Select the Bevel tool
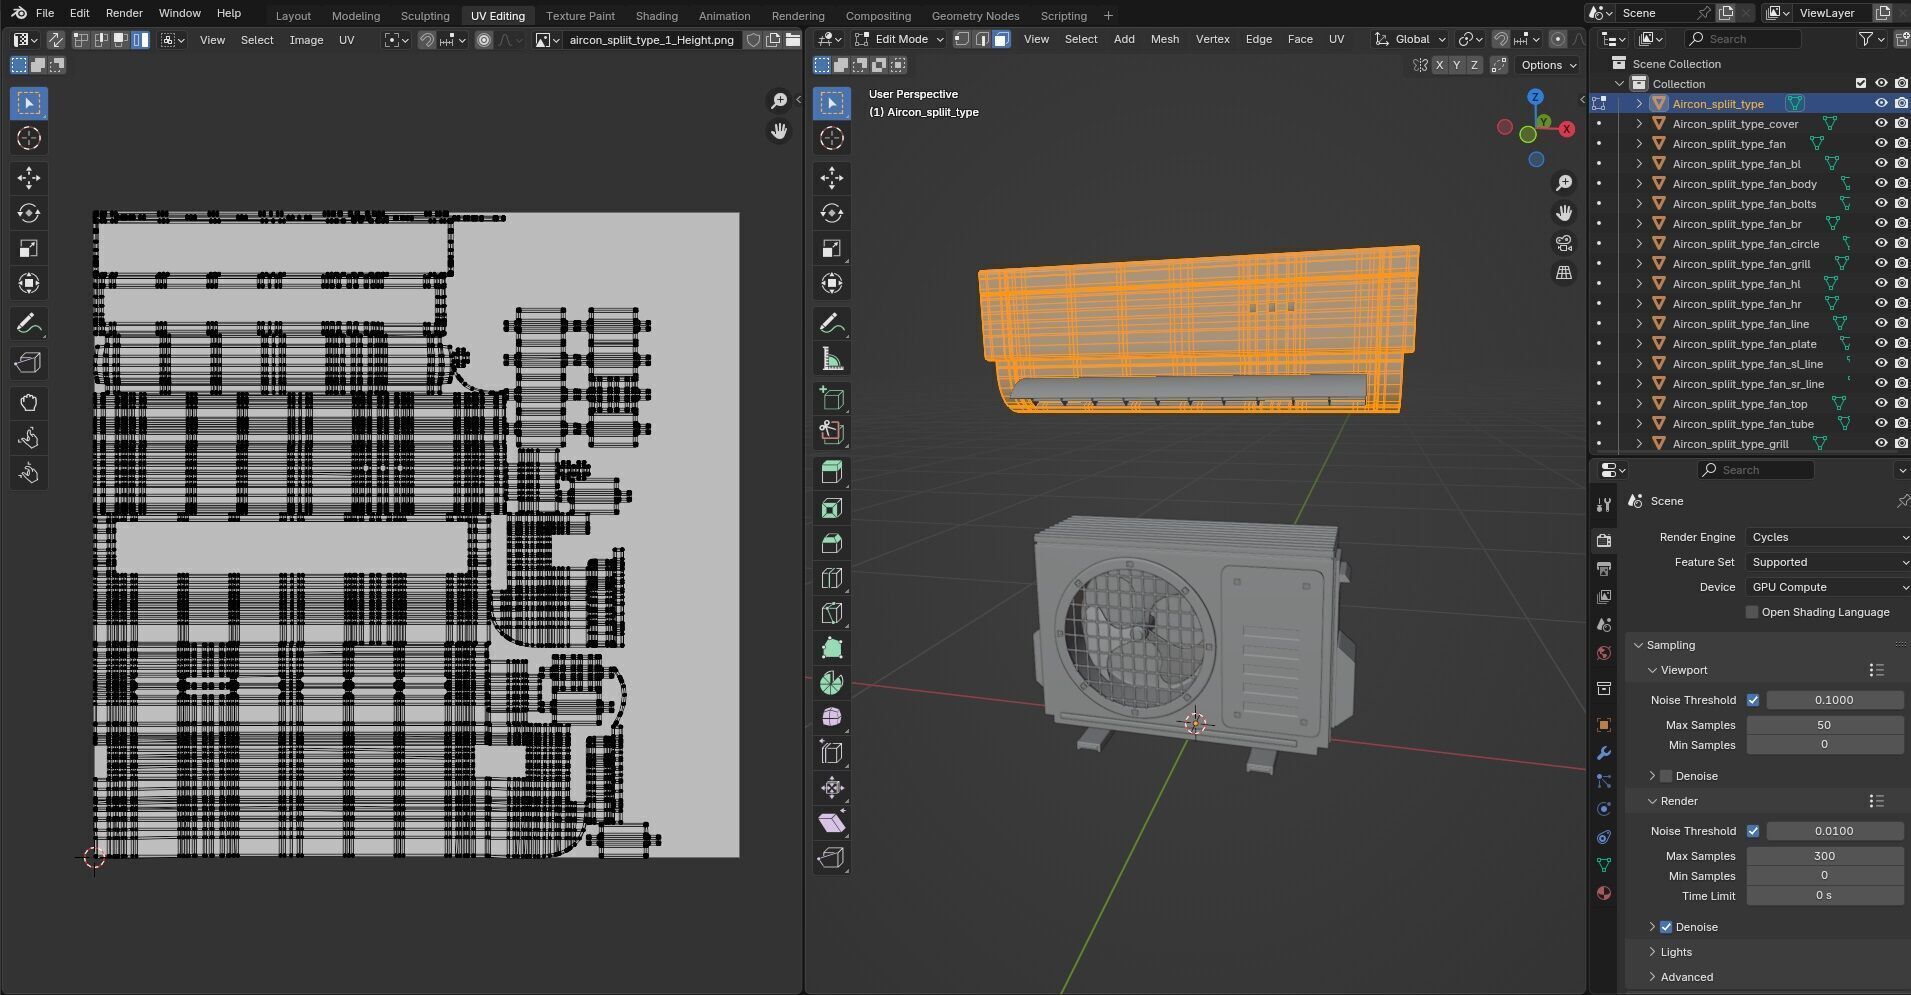This screenshot has height=995, width=1911. (x=832, y=543)
